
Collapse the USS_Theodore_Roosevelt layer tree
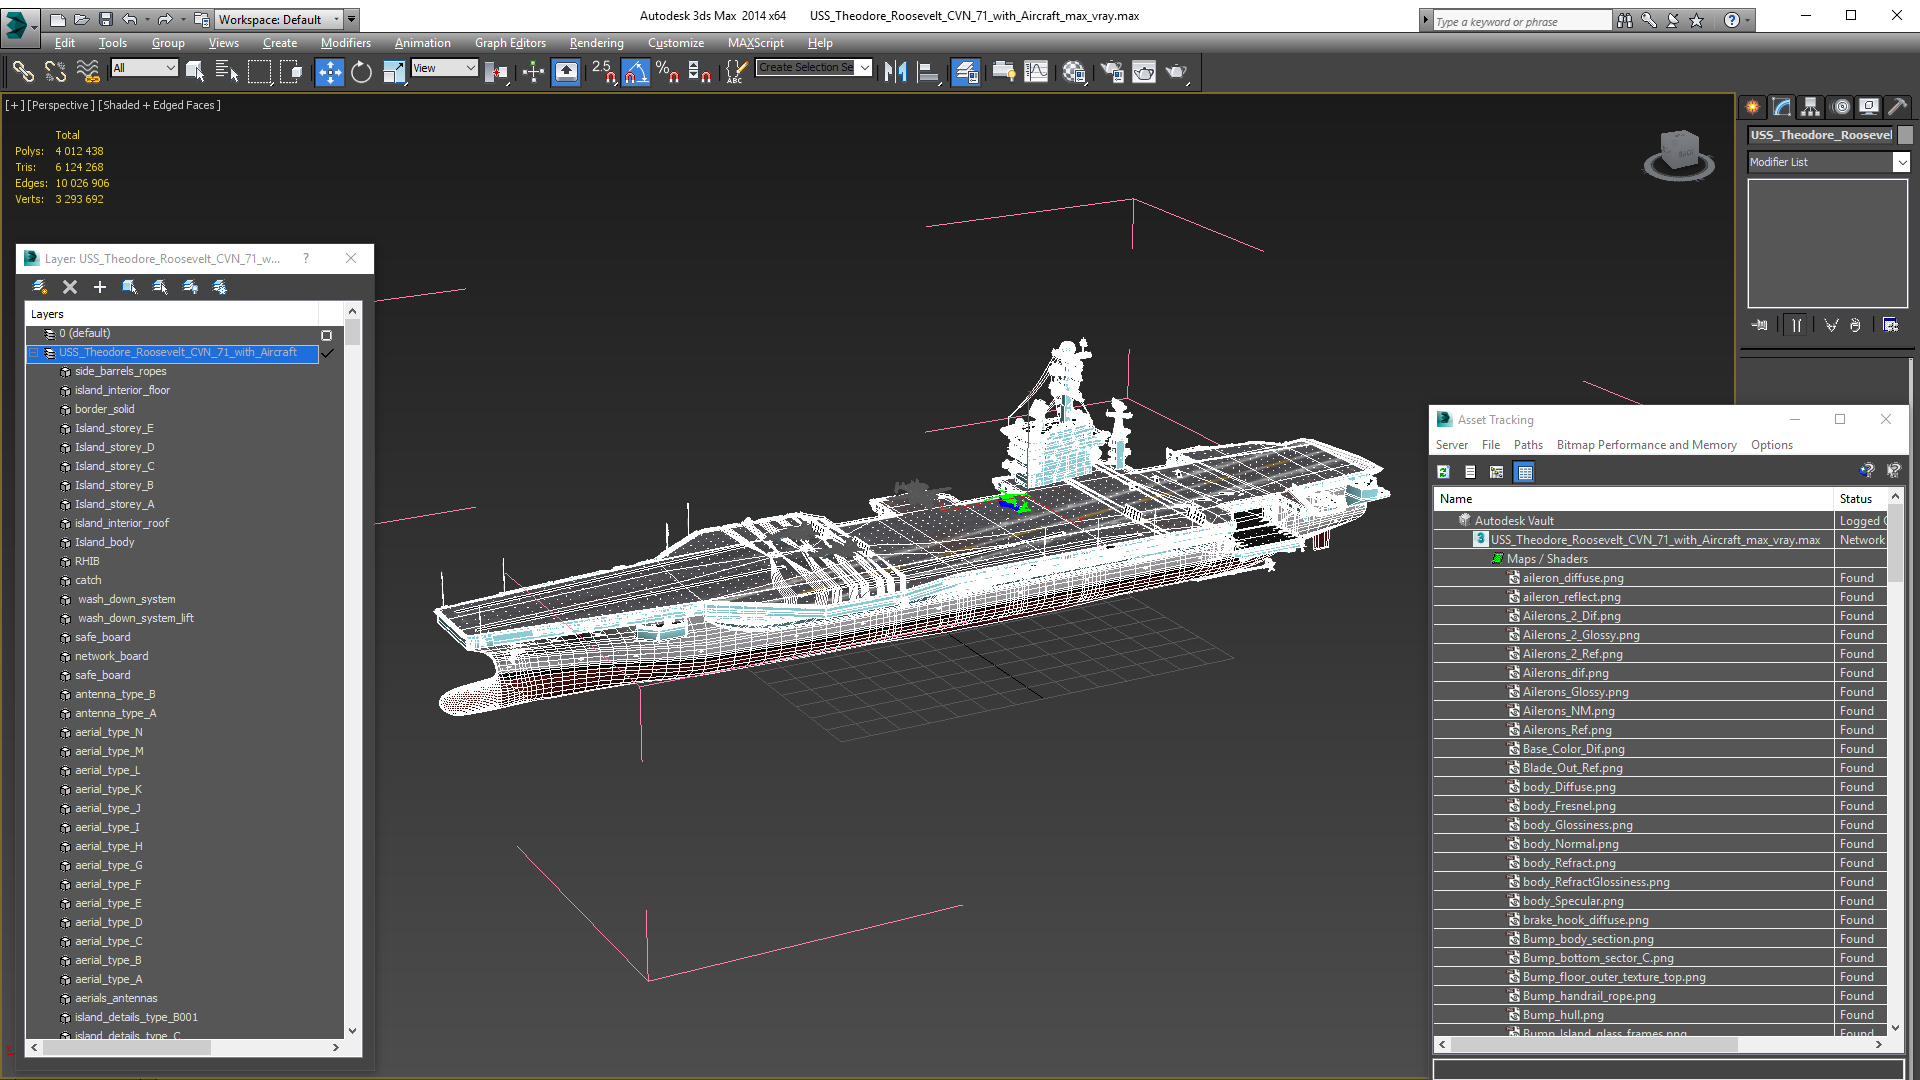pos(33,353)
